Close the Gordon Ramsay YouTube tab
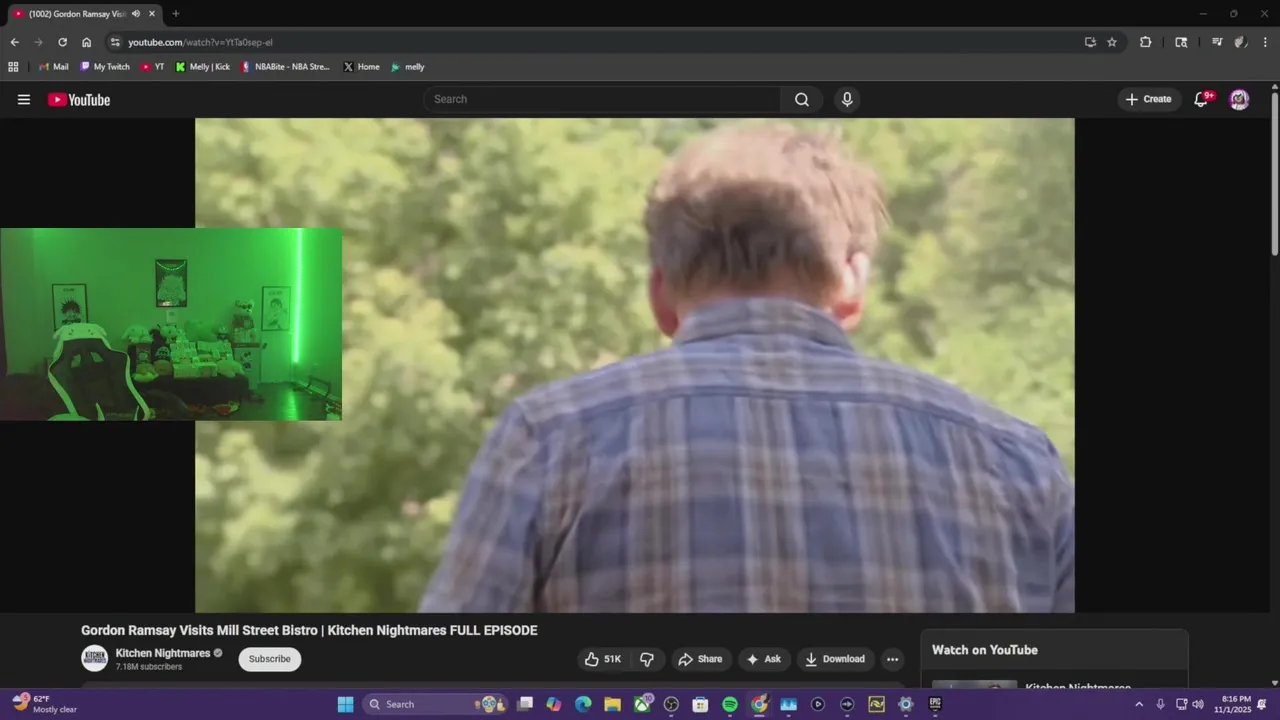The height and width of the screenshot is (720, 1280). tap(152, 14)
